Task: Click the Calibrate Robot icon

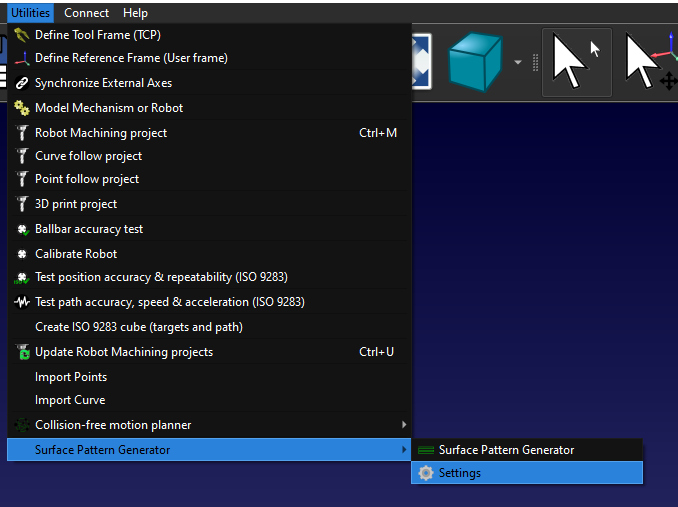Action: click(22, 254)
